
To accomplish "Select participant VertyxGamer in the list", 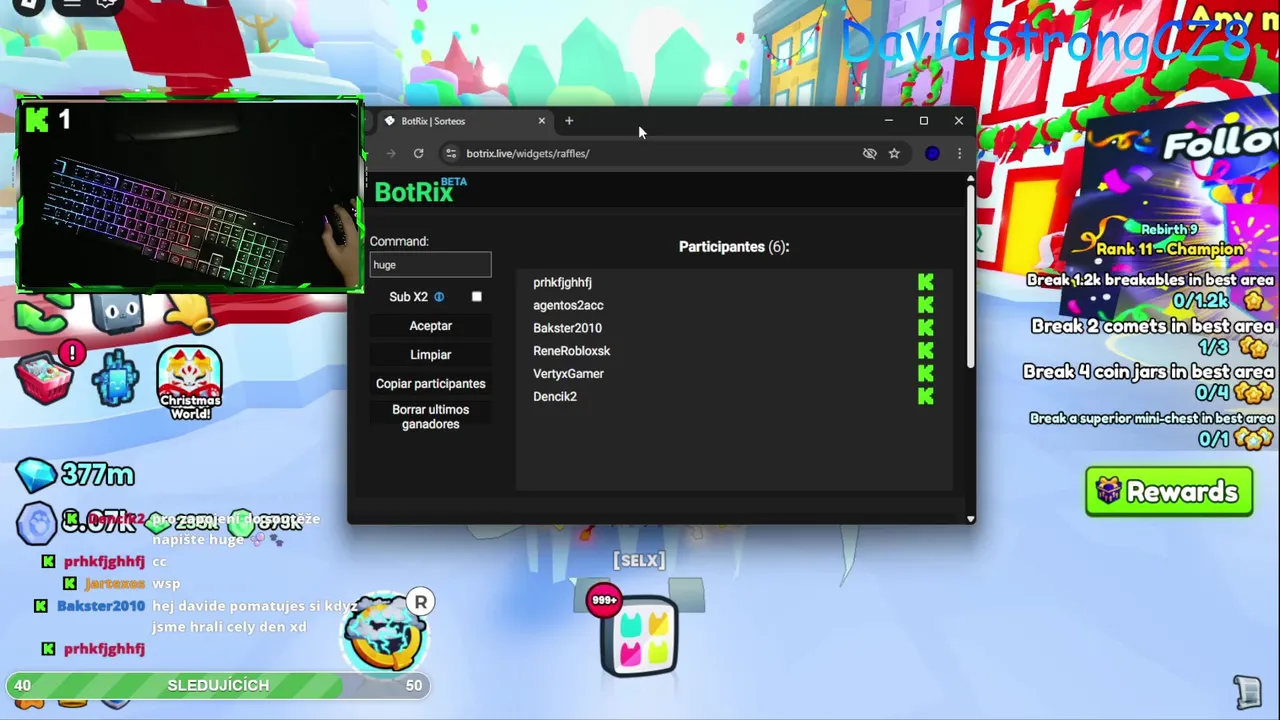I will coord(568,374).
